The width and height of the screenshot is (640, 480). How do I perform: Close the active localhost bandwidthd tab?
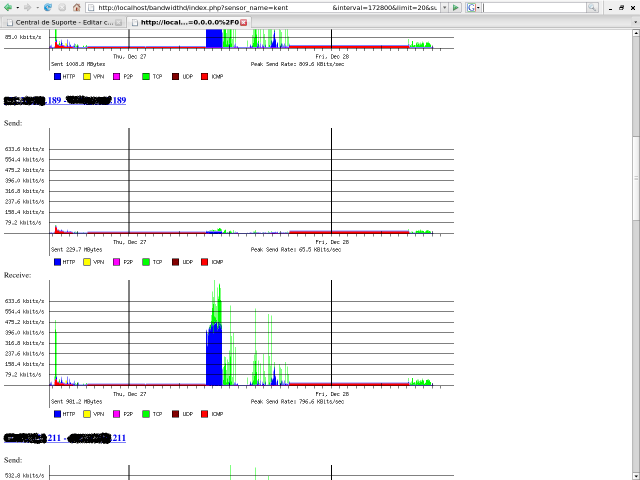tap(243, 22)
